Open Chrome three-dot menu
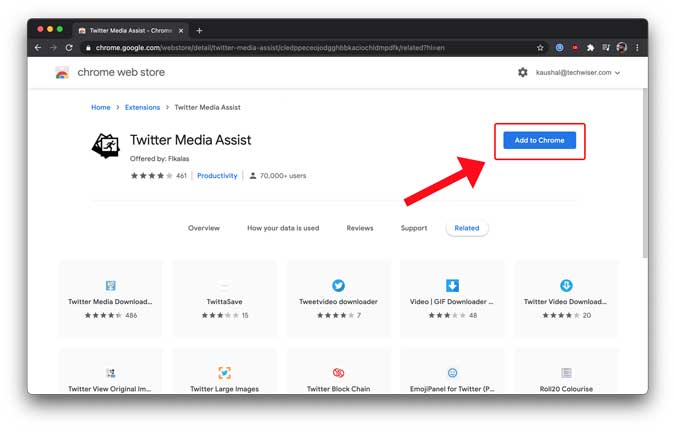This screenshot has width=675, height=430. (x=637, y=48)
